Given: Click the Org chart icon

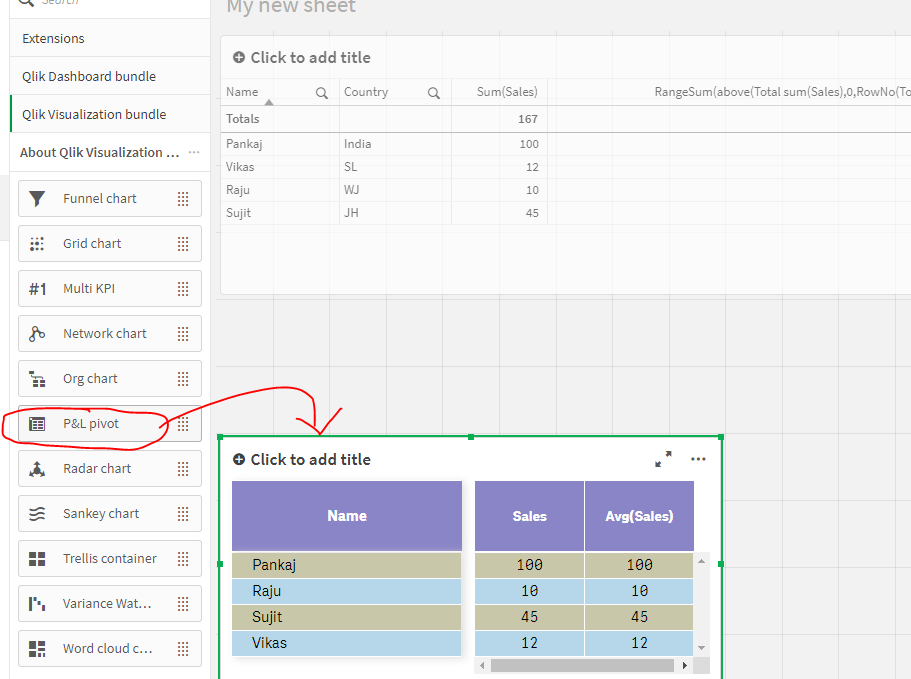Looking at the screenshot, I should pos(37,378).
